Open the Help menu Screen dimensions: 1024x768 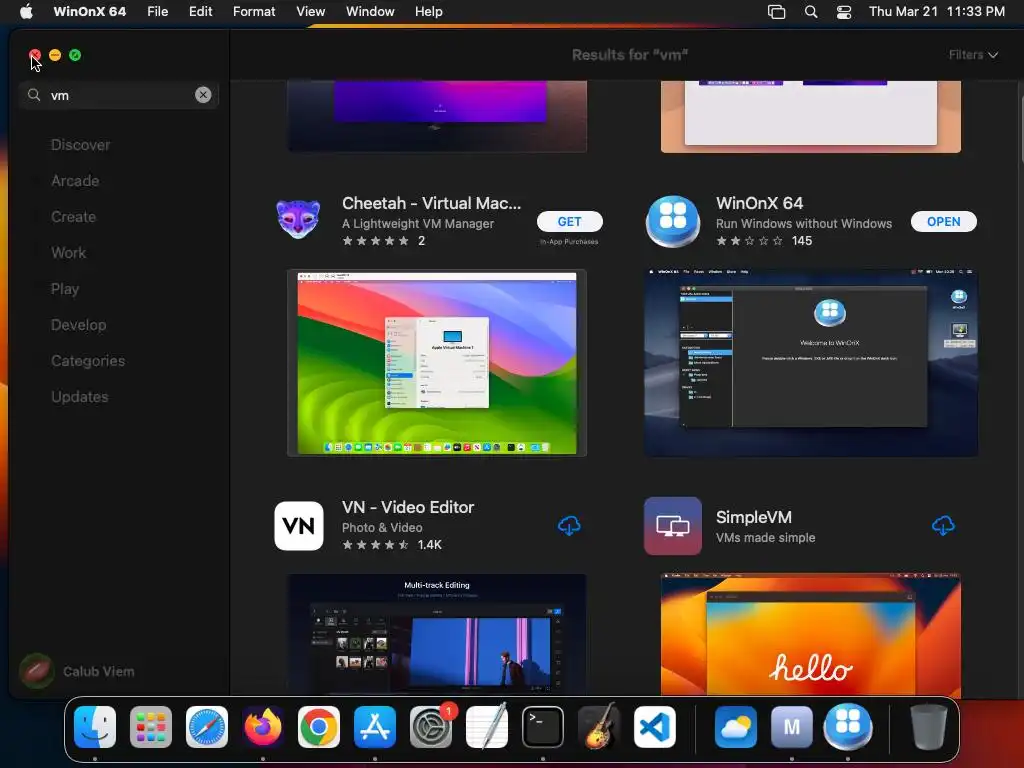click(428, 12)
